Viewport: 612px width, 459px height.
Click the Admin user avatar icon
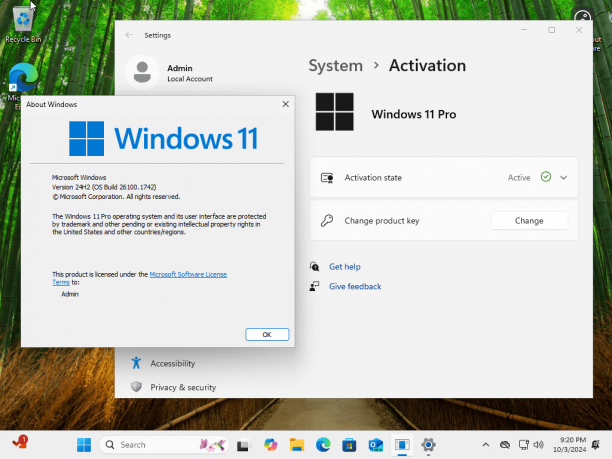point(142,73)
